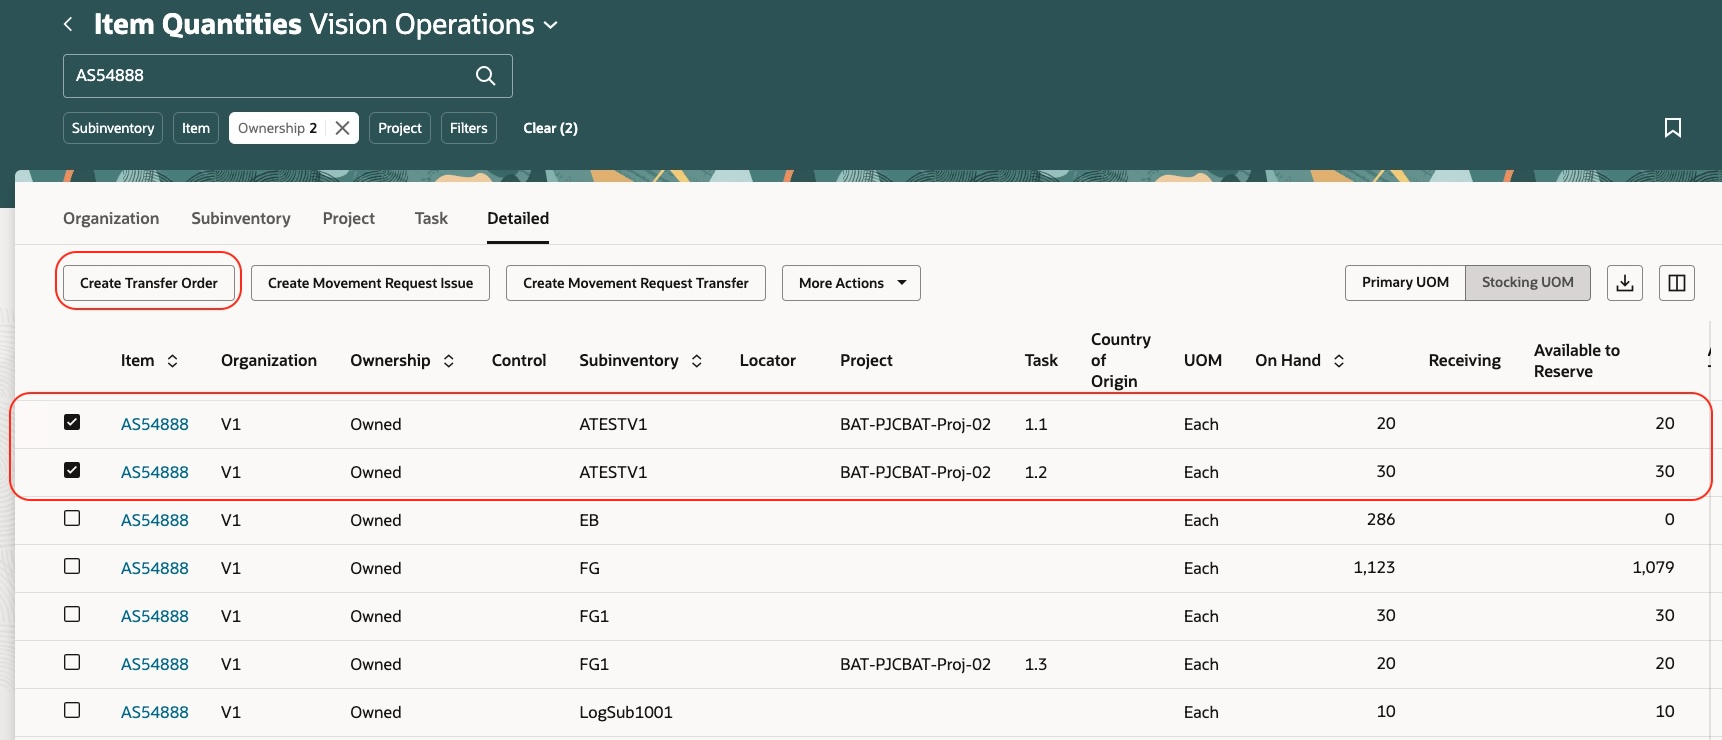Click the bookmark icon in header

pos(1673,128)
